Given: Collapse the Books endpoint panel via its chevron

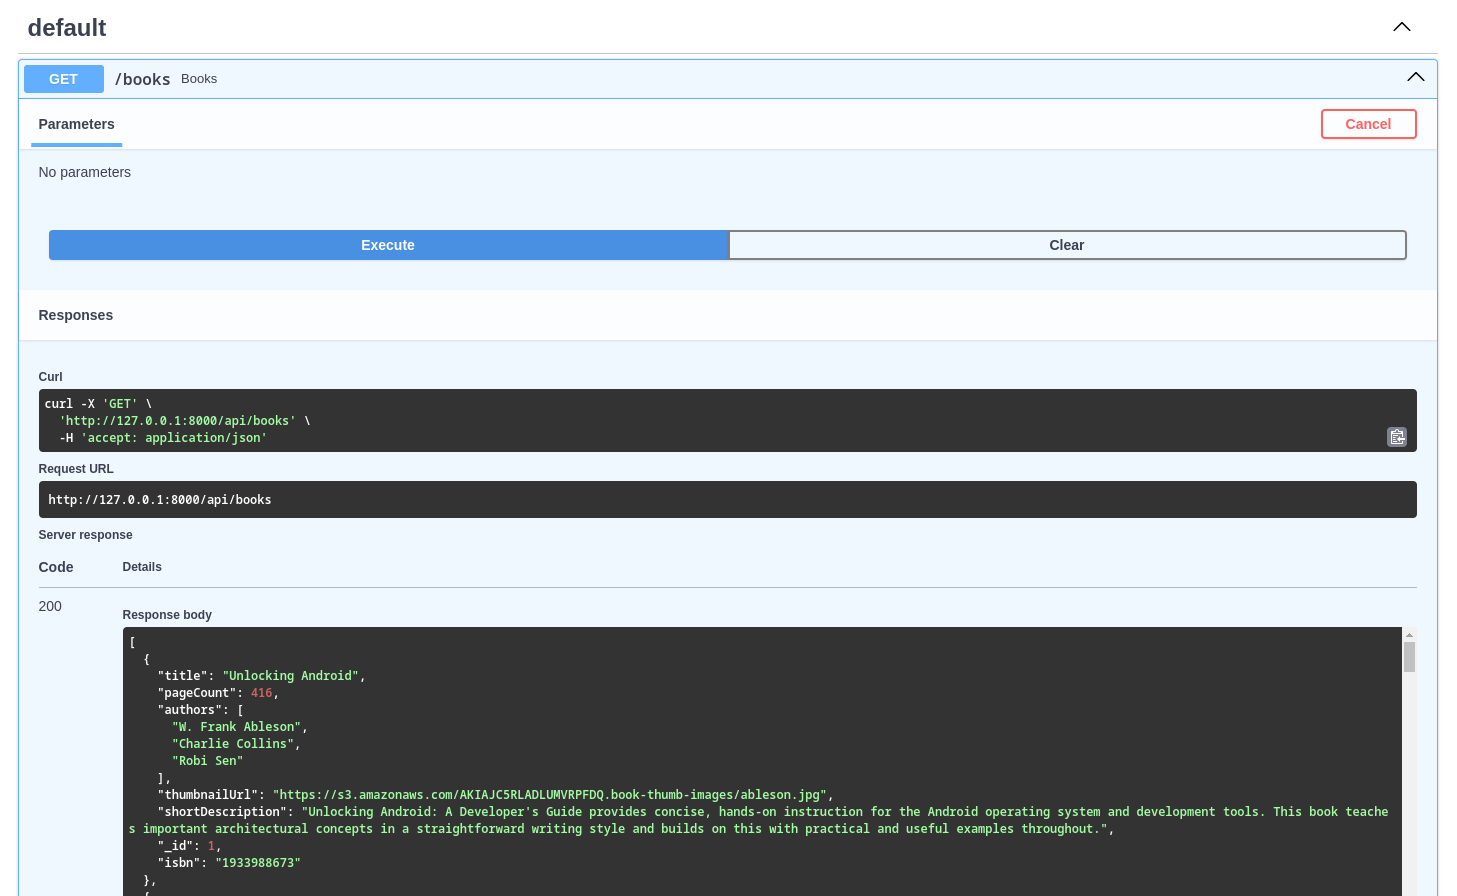Looking at the screenshot, I should click(x=1415, y=76).
